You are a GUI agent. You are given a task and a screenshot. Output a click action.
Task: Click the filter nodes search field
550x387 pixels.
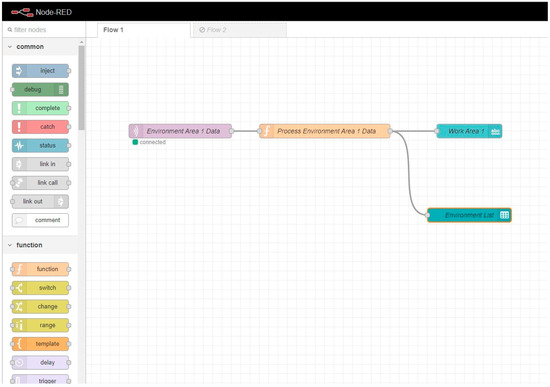pyautogui.click(x=44, y=30)
